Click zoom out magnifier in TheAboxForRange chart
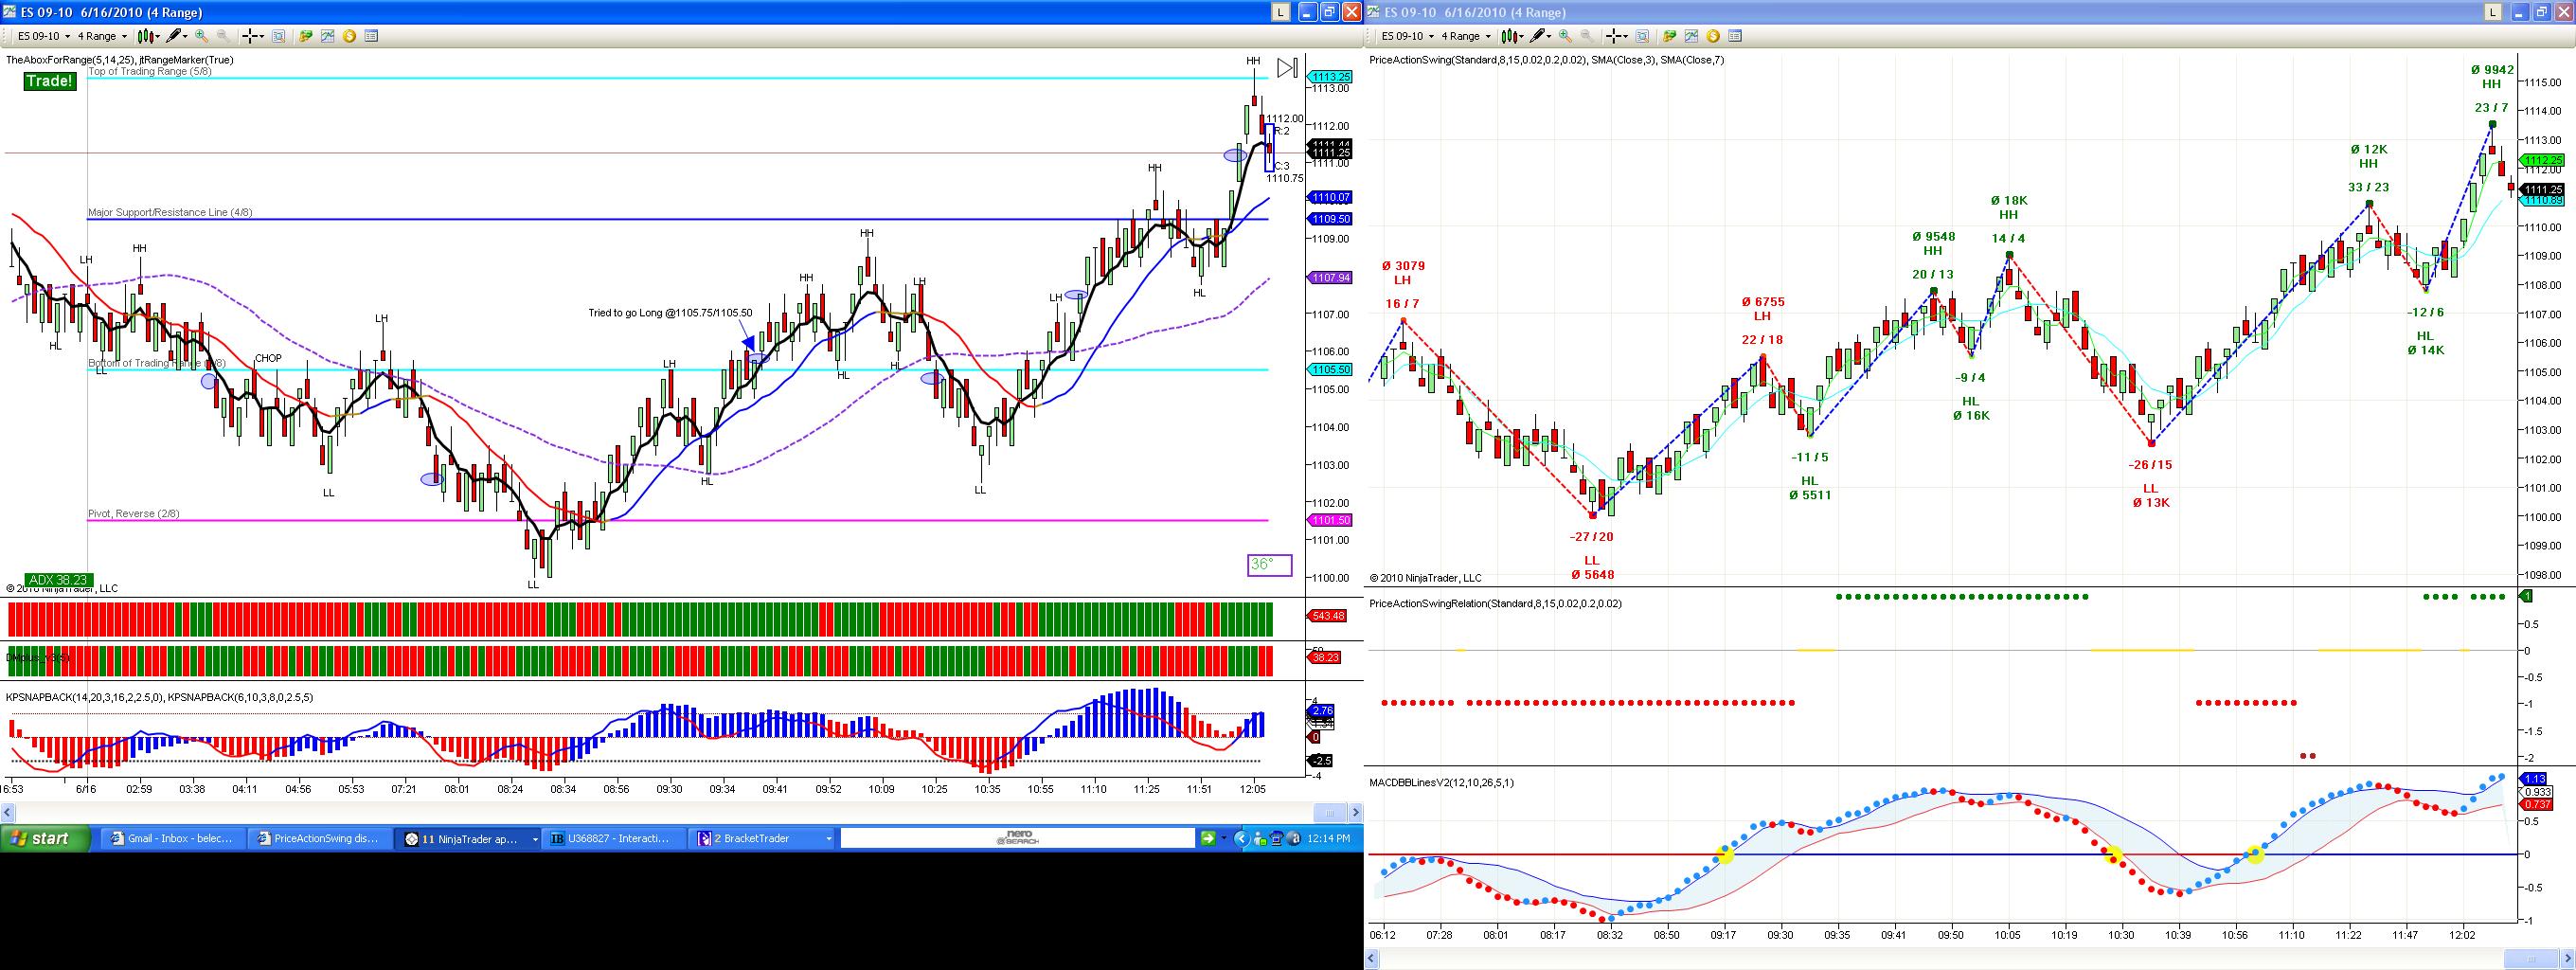 click(223, 36)
